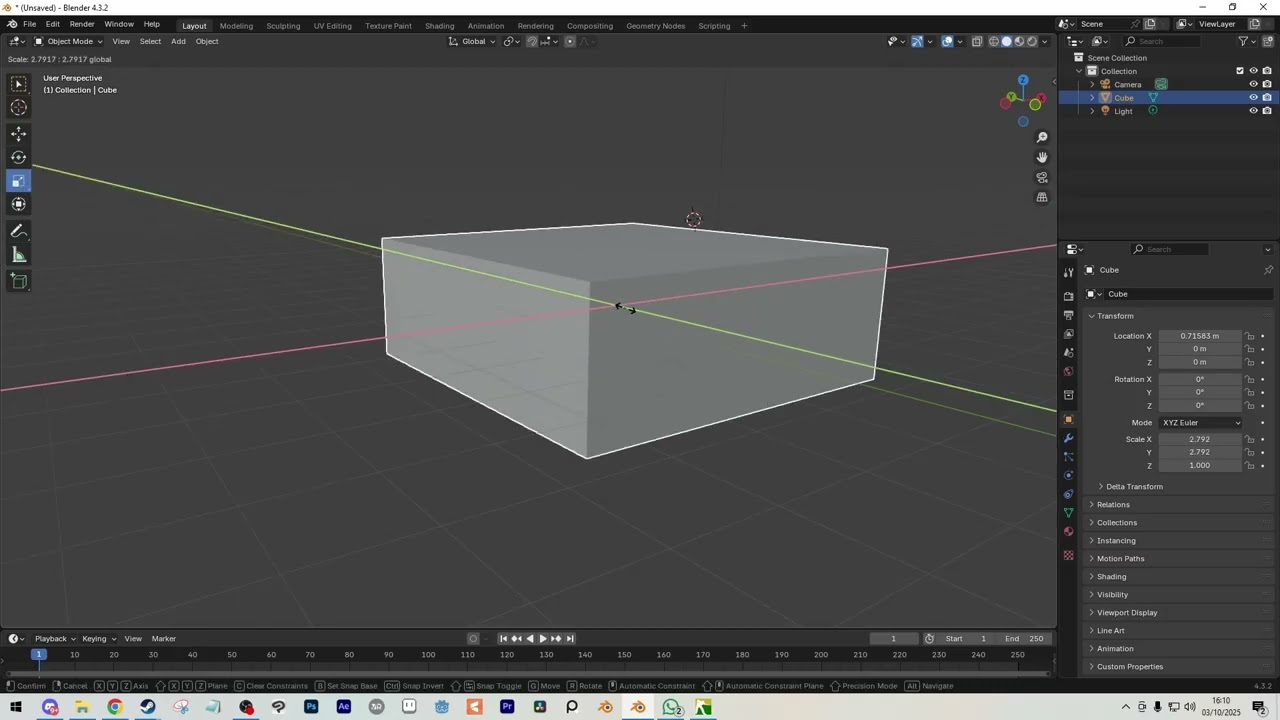Click the viewport pan hand icon
The width and height of the screenshot is (1280, 720).
point(1042,157)
